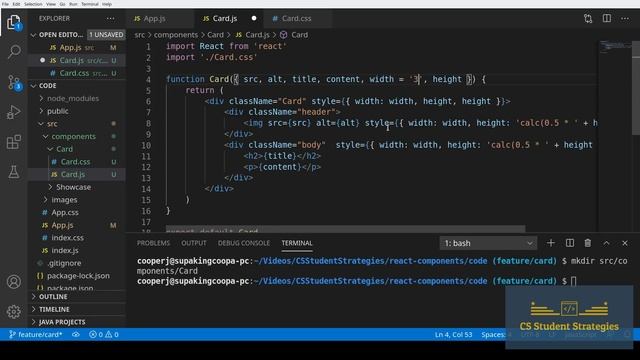Open Card.css in the file tree
Screen dimensions: 640x360
[x=77, y=162]
